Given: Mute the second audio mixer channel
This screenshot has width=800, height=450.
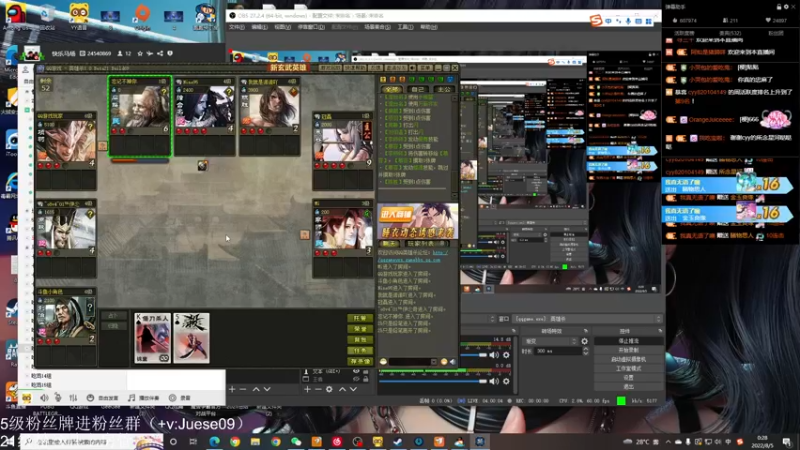Looking at the screenshot, I should point(494,381).
